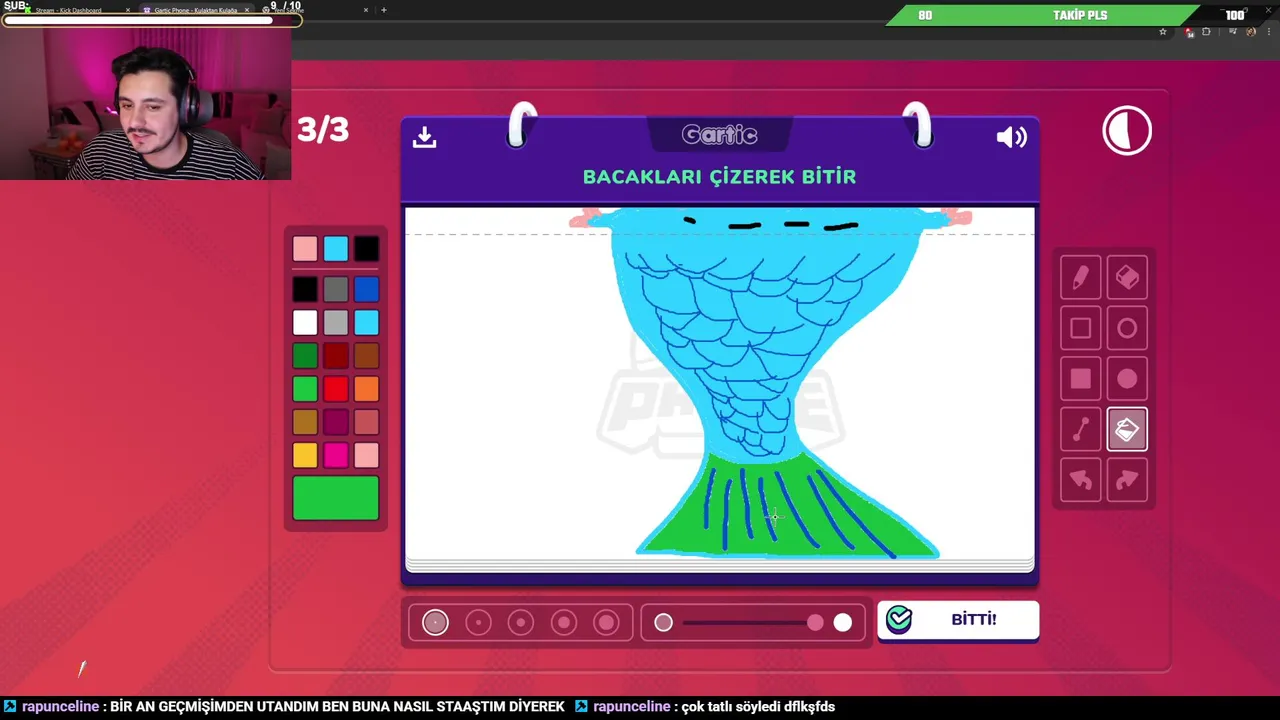Select the eraser tool
1280x720 pixels.
[x=1127, y=278]
